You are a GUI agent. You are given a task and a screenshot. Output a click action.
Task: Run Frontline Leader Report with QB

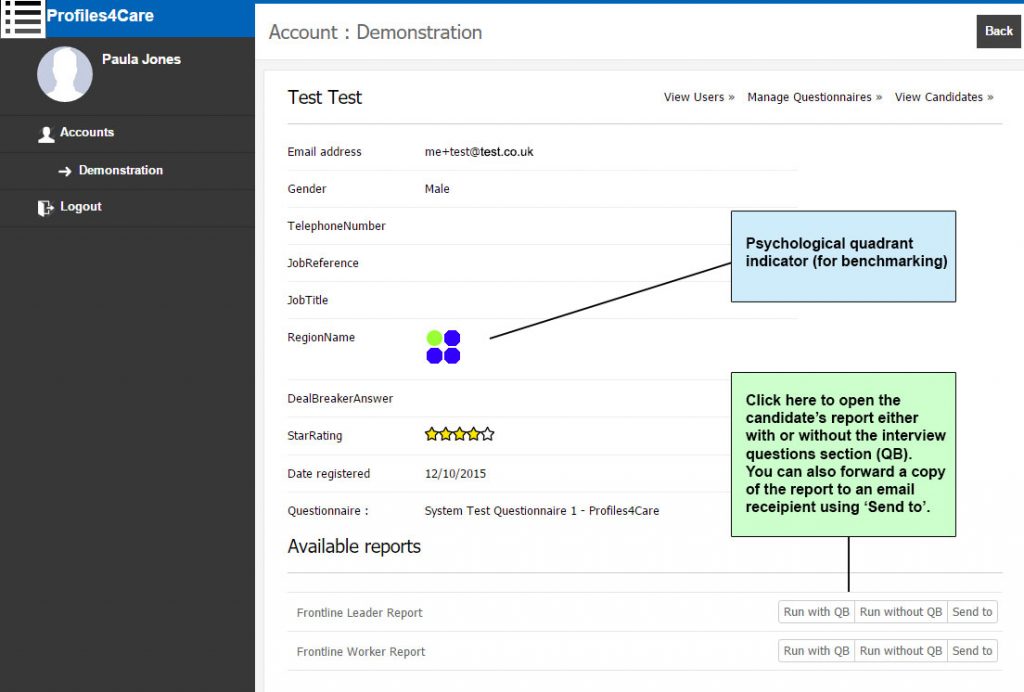click(816, 612)
